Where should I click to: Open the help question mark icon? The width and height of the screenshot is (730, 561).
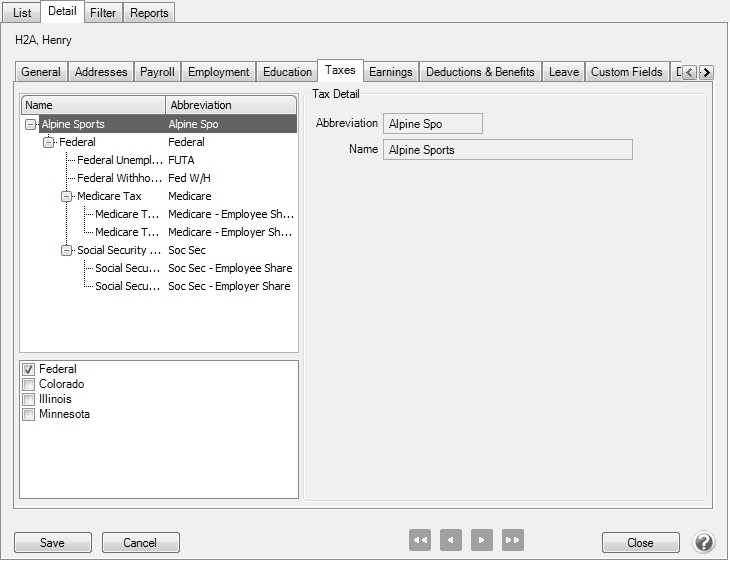coord(703,542)
